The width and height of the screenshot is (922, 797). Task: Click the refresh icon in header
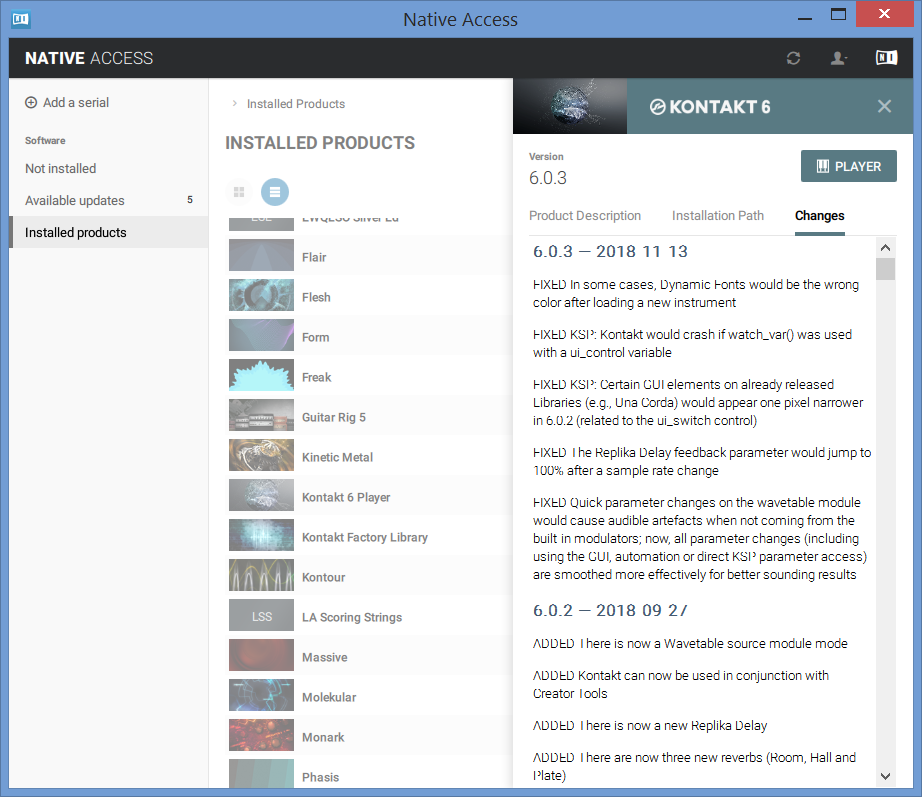click(793, 58)
